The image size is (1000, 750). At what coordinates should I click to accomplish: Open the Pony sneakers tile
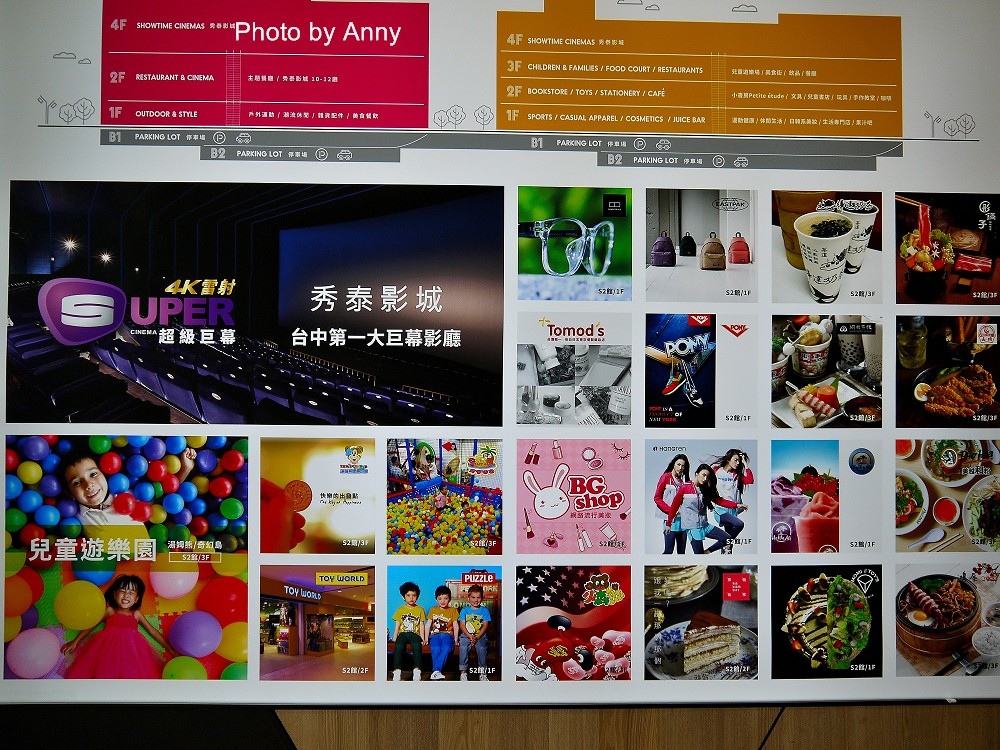coord(702,371)
